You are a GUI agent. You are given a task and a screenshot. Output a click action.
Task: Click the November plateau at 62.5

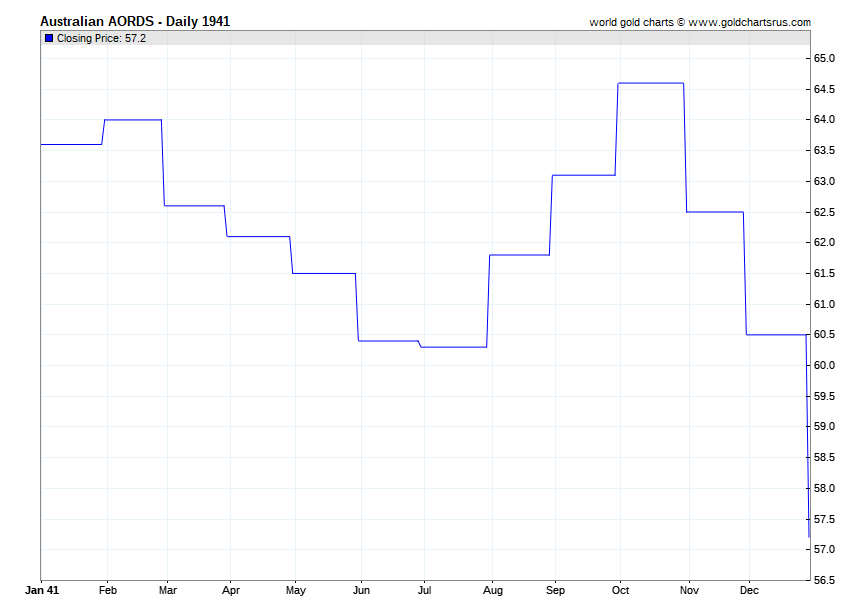(715, 212)
